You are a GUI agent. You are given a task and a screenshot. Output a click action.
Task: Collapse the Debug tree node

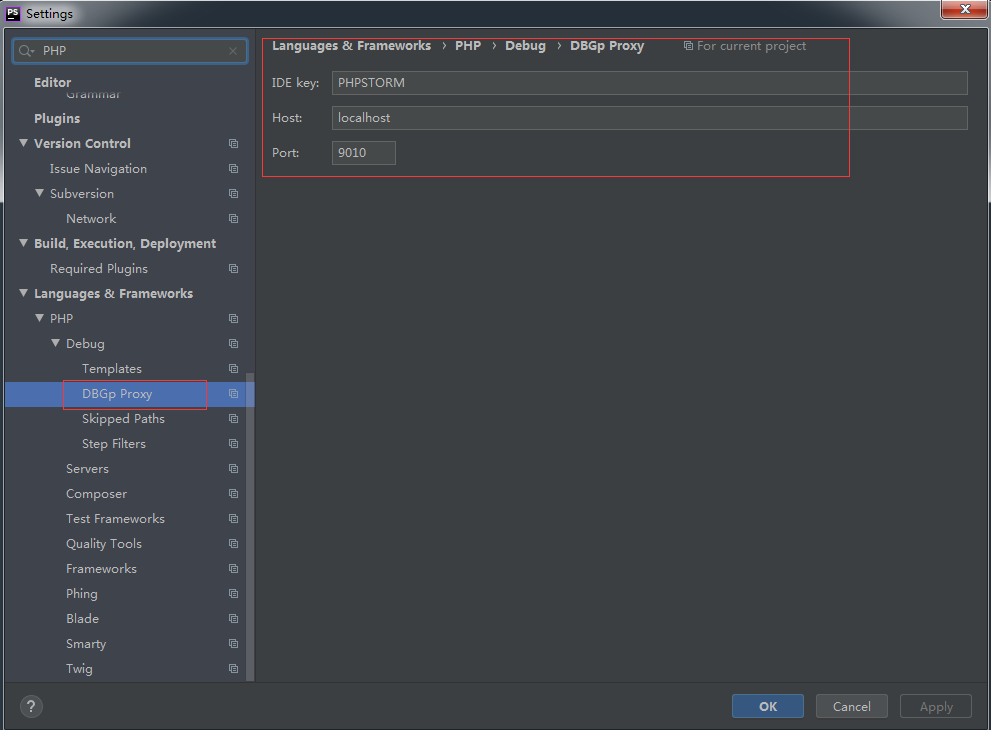(55, 343)
